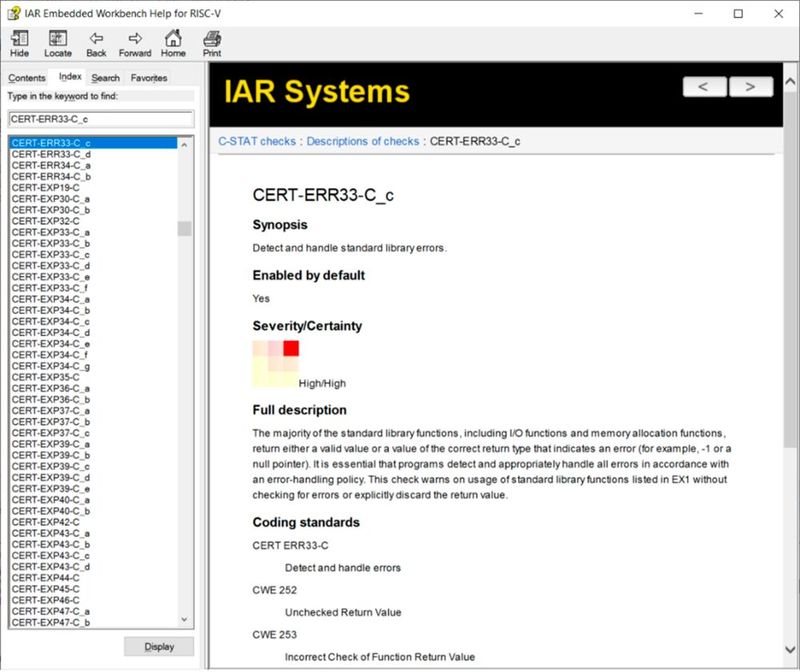The width and height of the screenshot is (800, 672).
Task: Click the keyword input field
Action: pos(101,119)
